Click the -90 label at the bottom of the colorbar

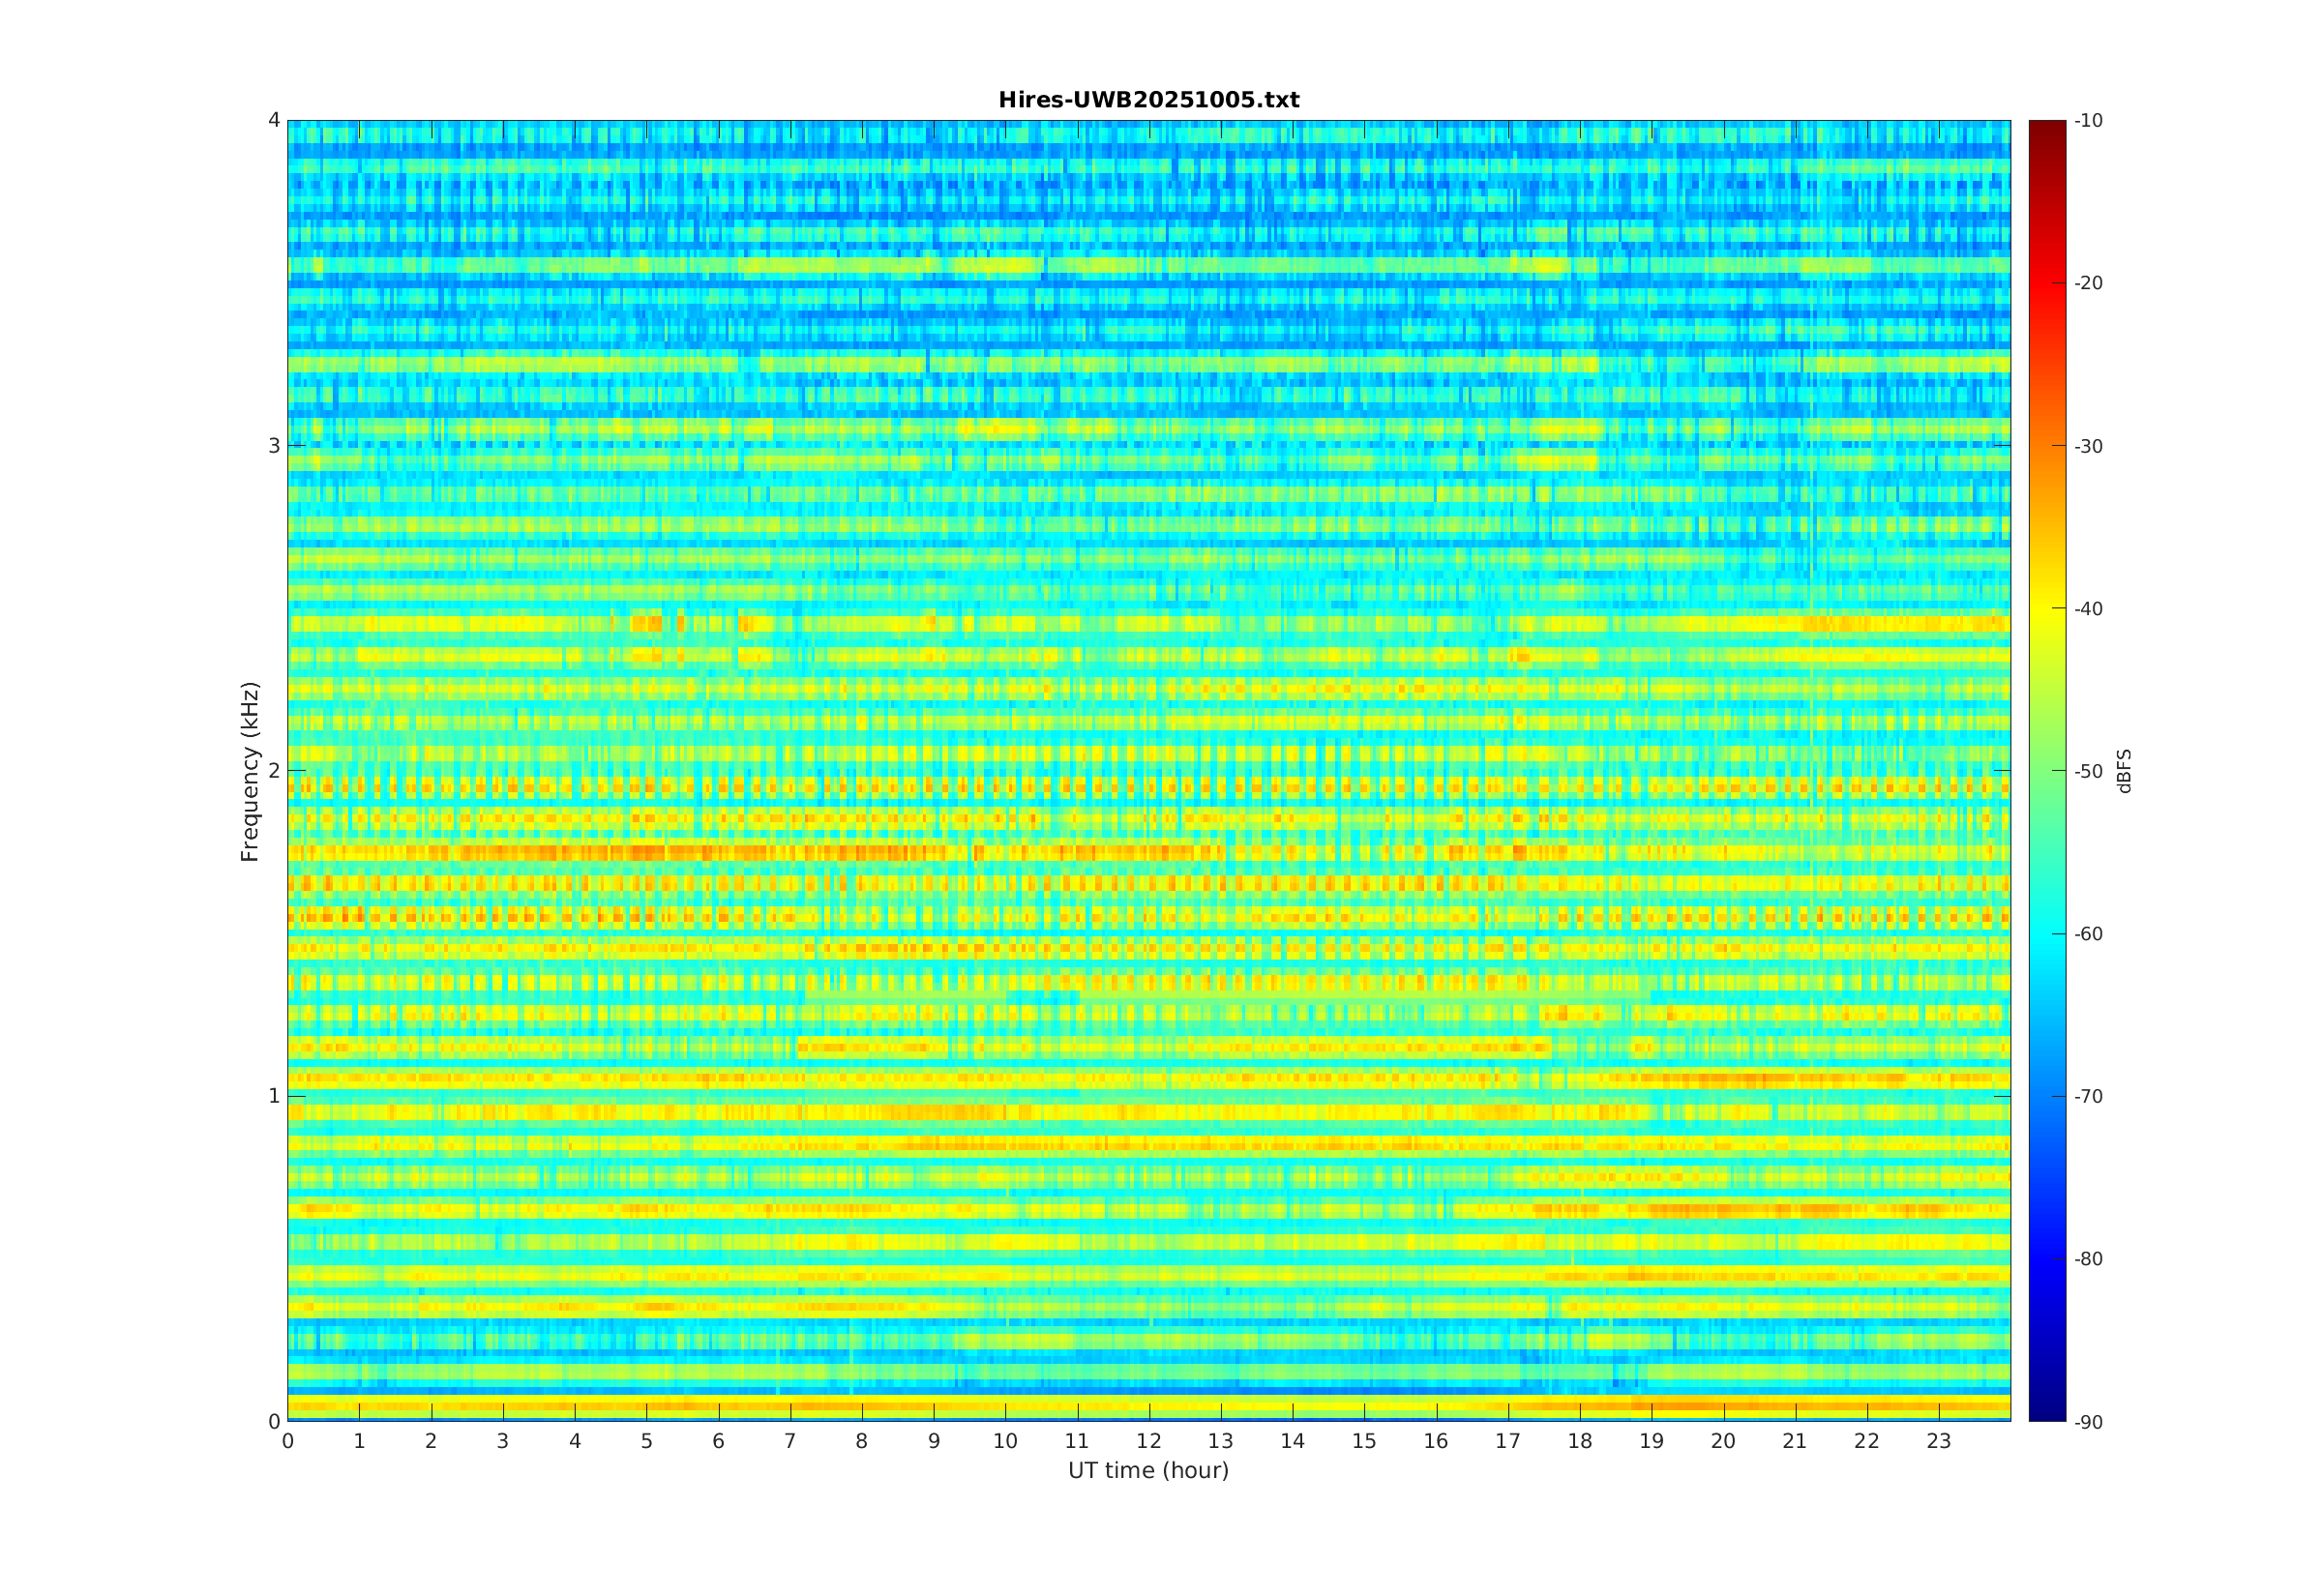click(2088, 1422)
